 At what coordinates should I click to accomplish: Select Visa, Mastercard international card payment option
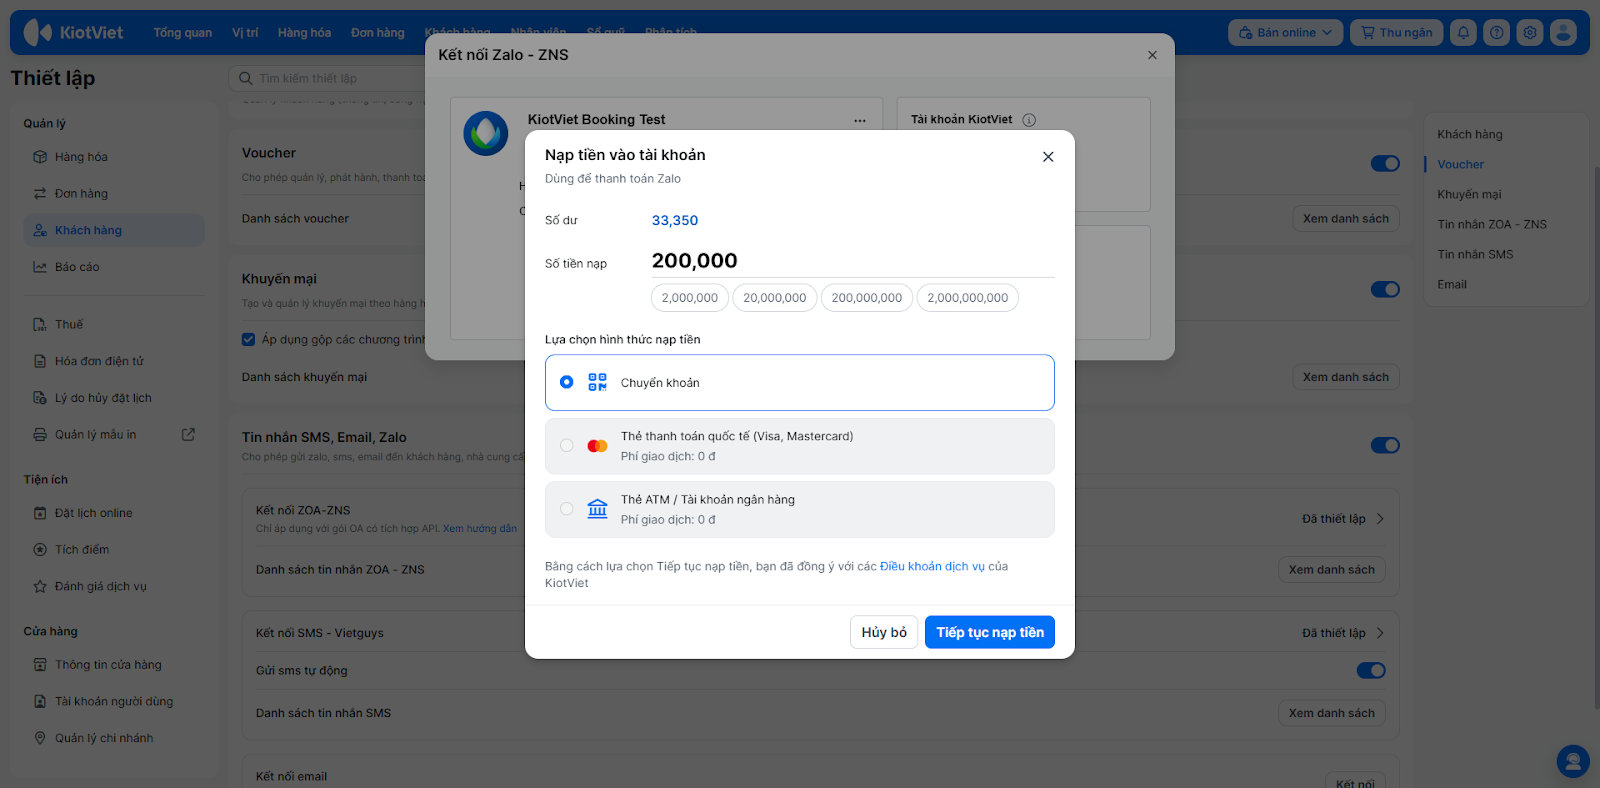tap(567, 446)
